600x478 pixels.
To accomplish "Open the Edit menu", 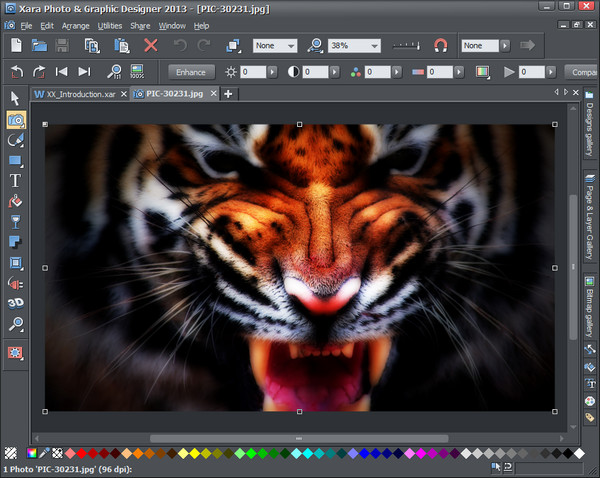I will pyautogui.click(x=47, y=26).
